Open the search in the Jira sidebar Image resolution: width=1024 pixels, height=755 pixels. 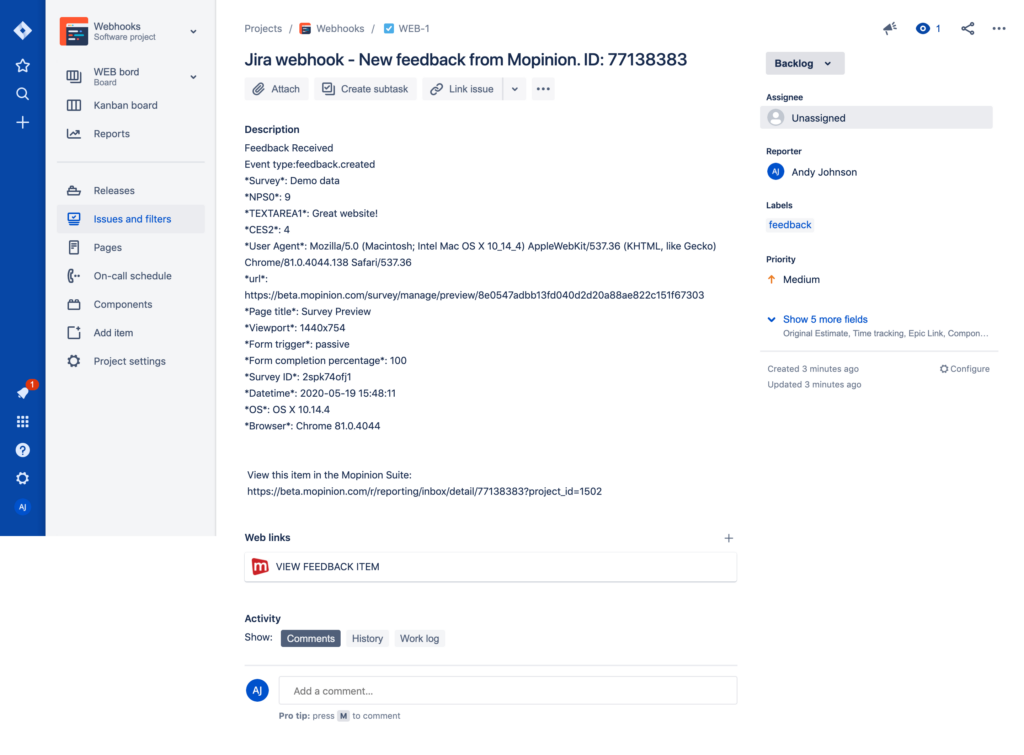click(x=22, y=94)
